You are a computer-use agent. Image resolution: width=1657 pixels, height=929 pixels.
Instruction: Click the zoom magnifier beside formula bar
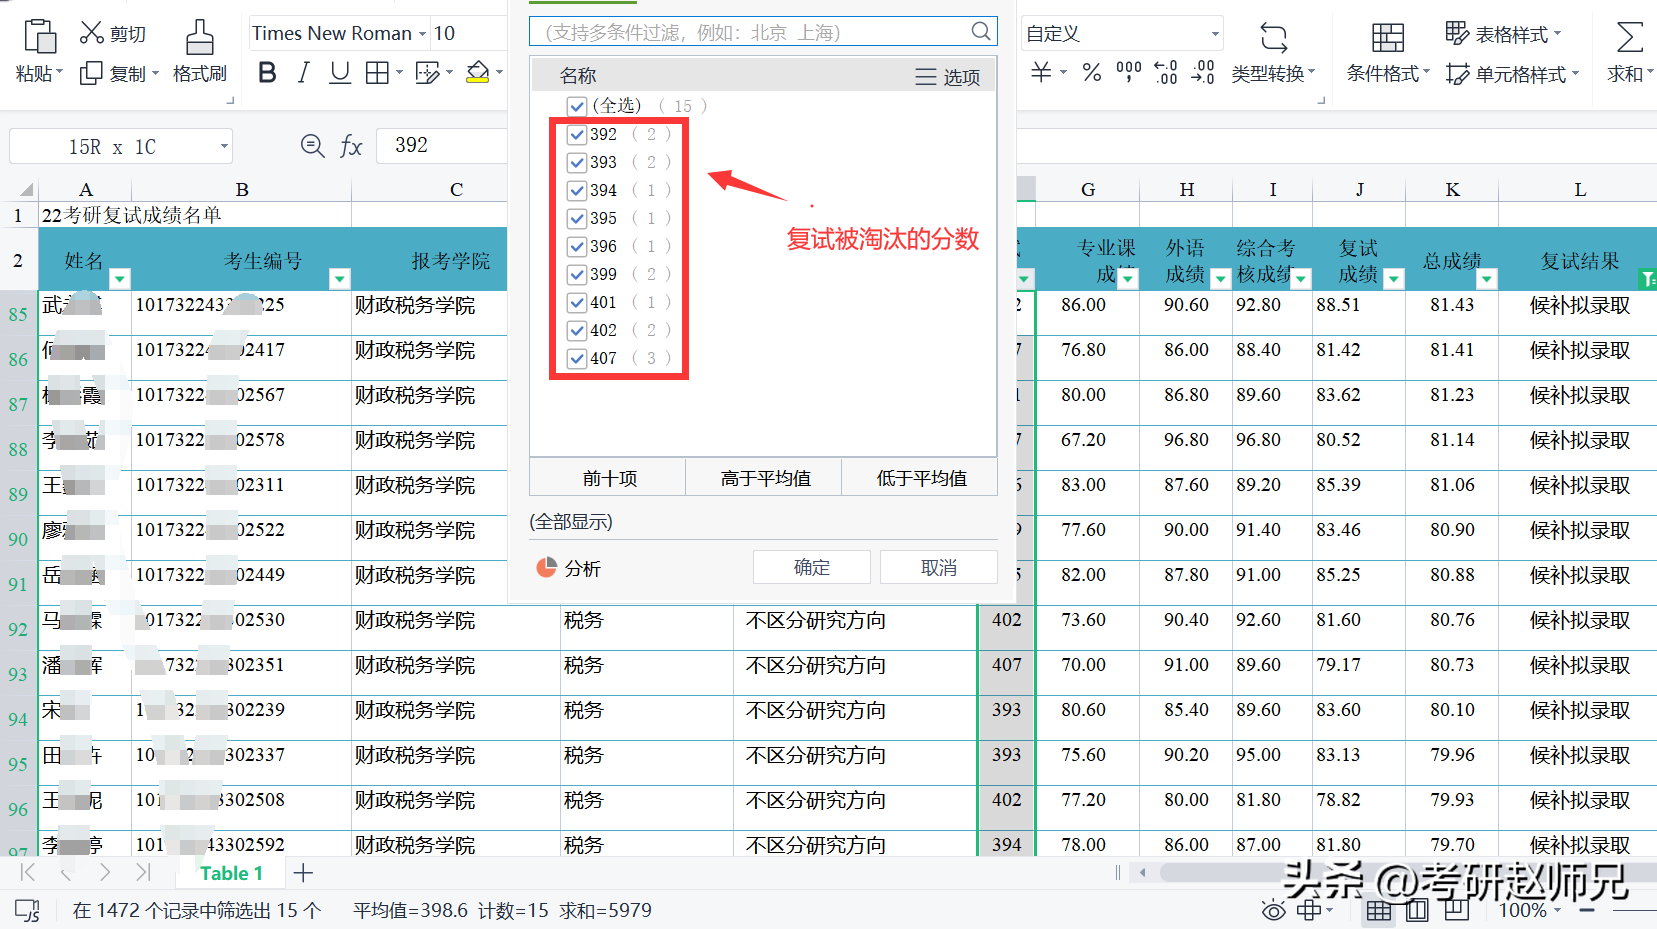tap(312, 147)
